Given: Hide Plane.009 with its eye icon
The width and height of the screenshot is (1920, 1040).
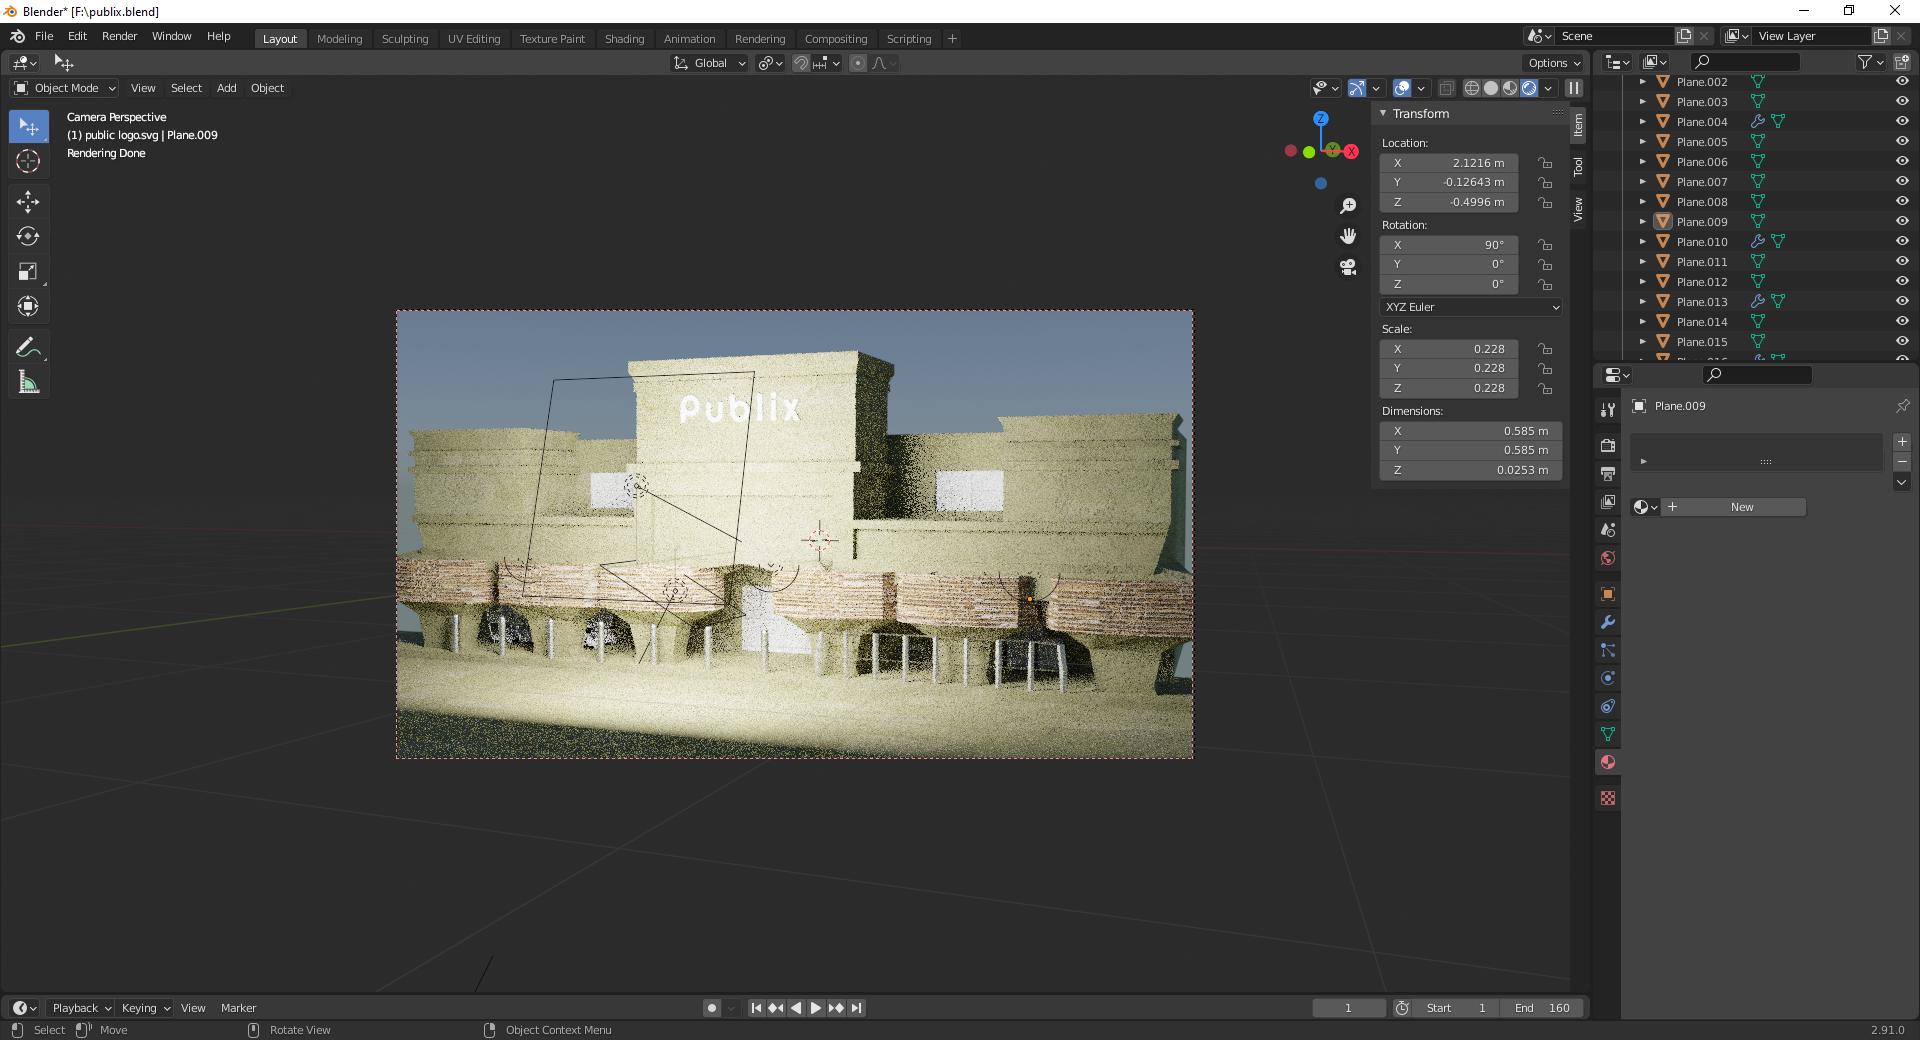Looking at the screenshot, I should [x=1902, y=221].
